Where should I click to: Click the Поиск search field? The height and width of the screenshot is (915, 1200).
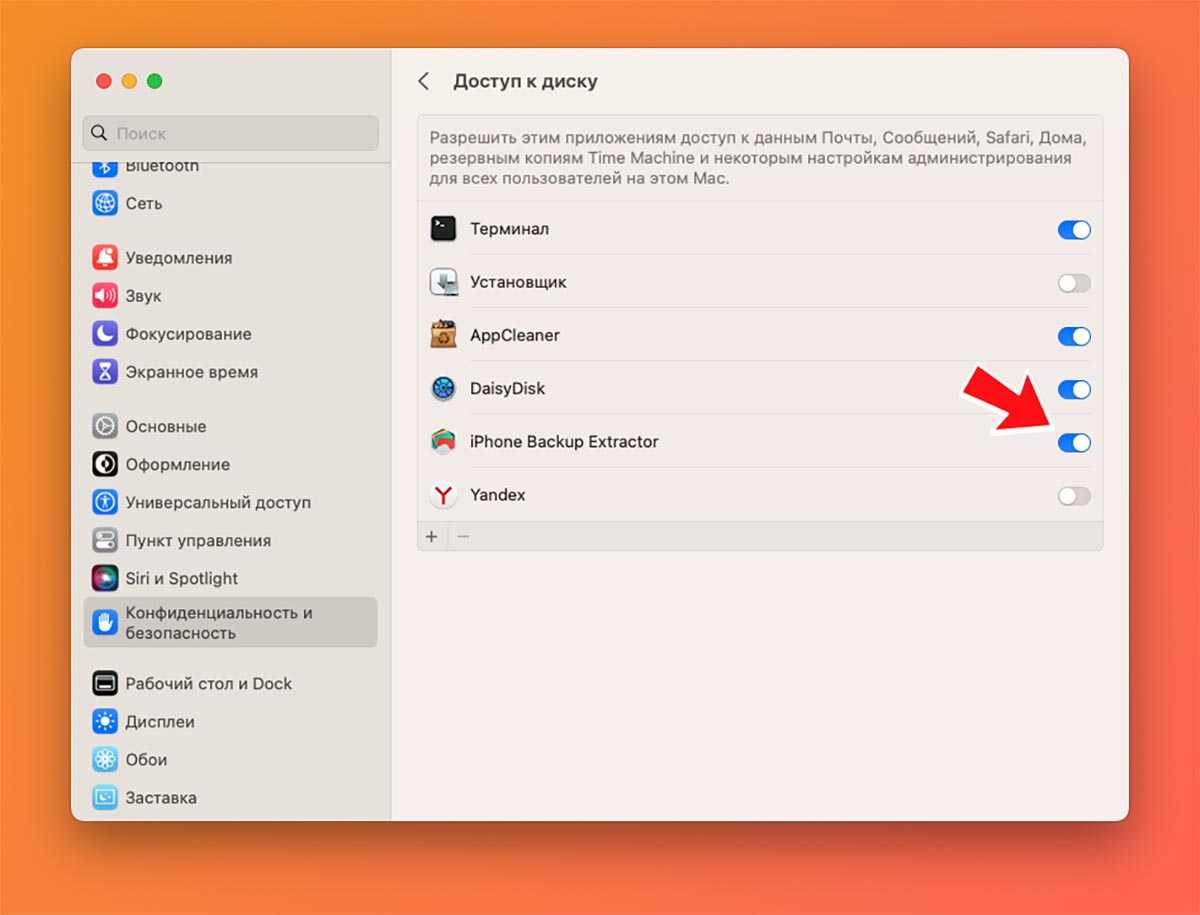pyautogui.click(x=230, y=133)
